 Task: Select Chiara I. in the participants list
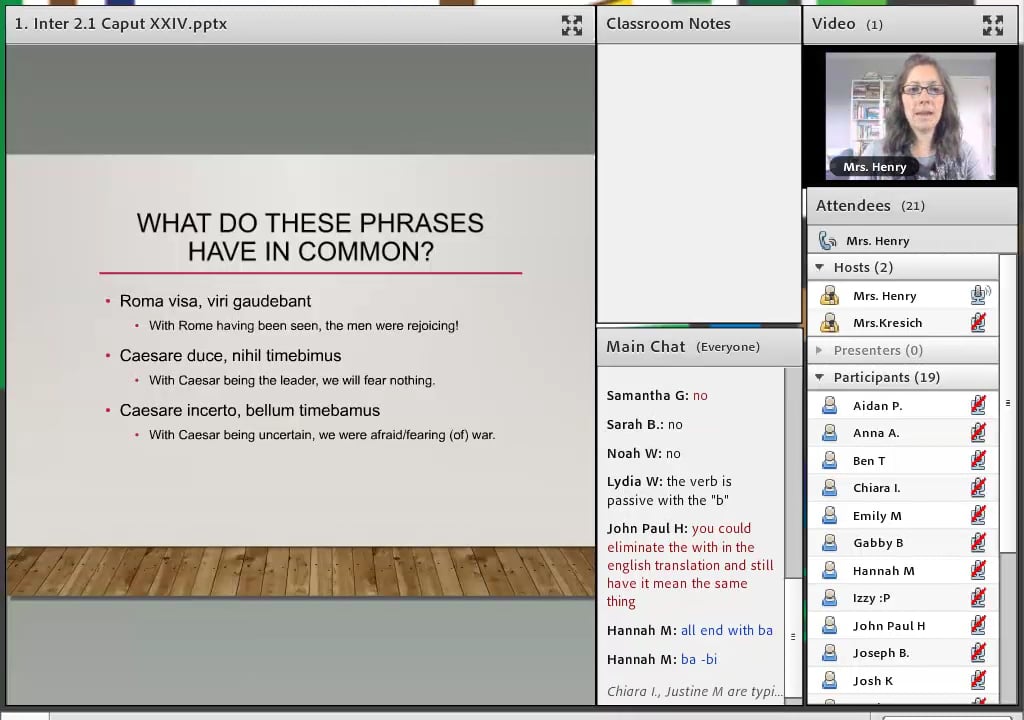[903, 487]
